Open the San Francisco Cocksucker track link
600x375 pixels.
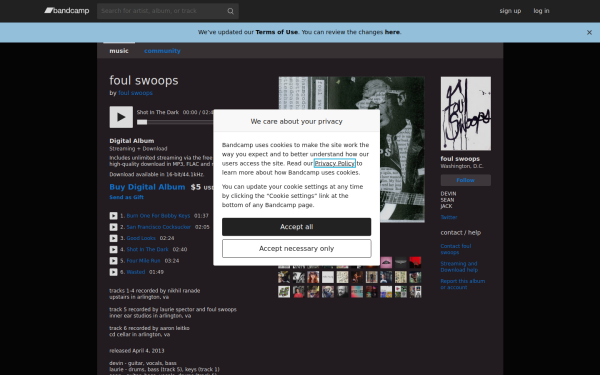tap(158, 227)
